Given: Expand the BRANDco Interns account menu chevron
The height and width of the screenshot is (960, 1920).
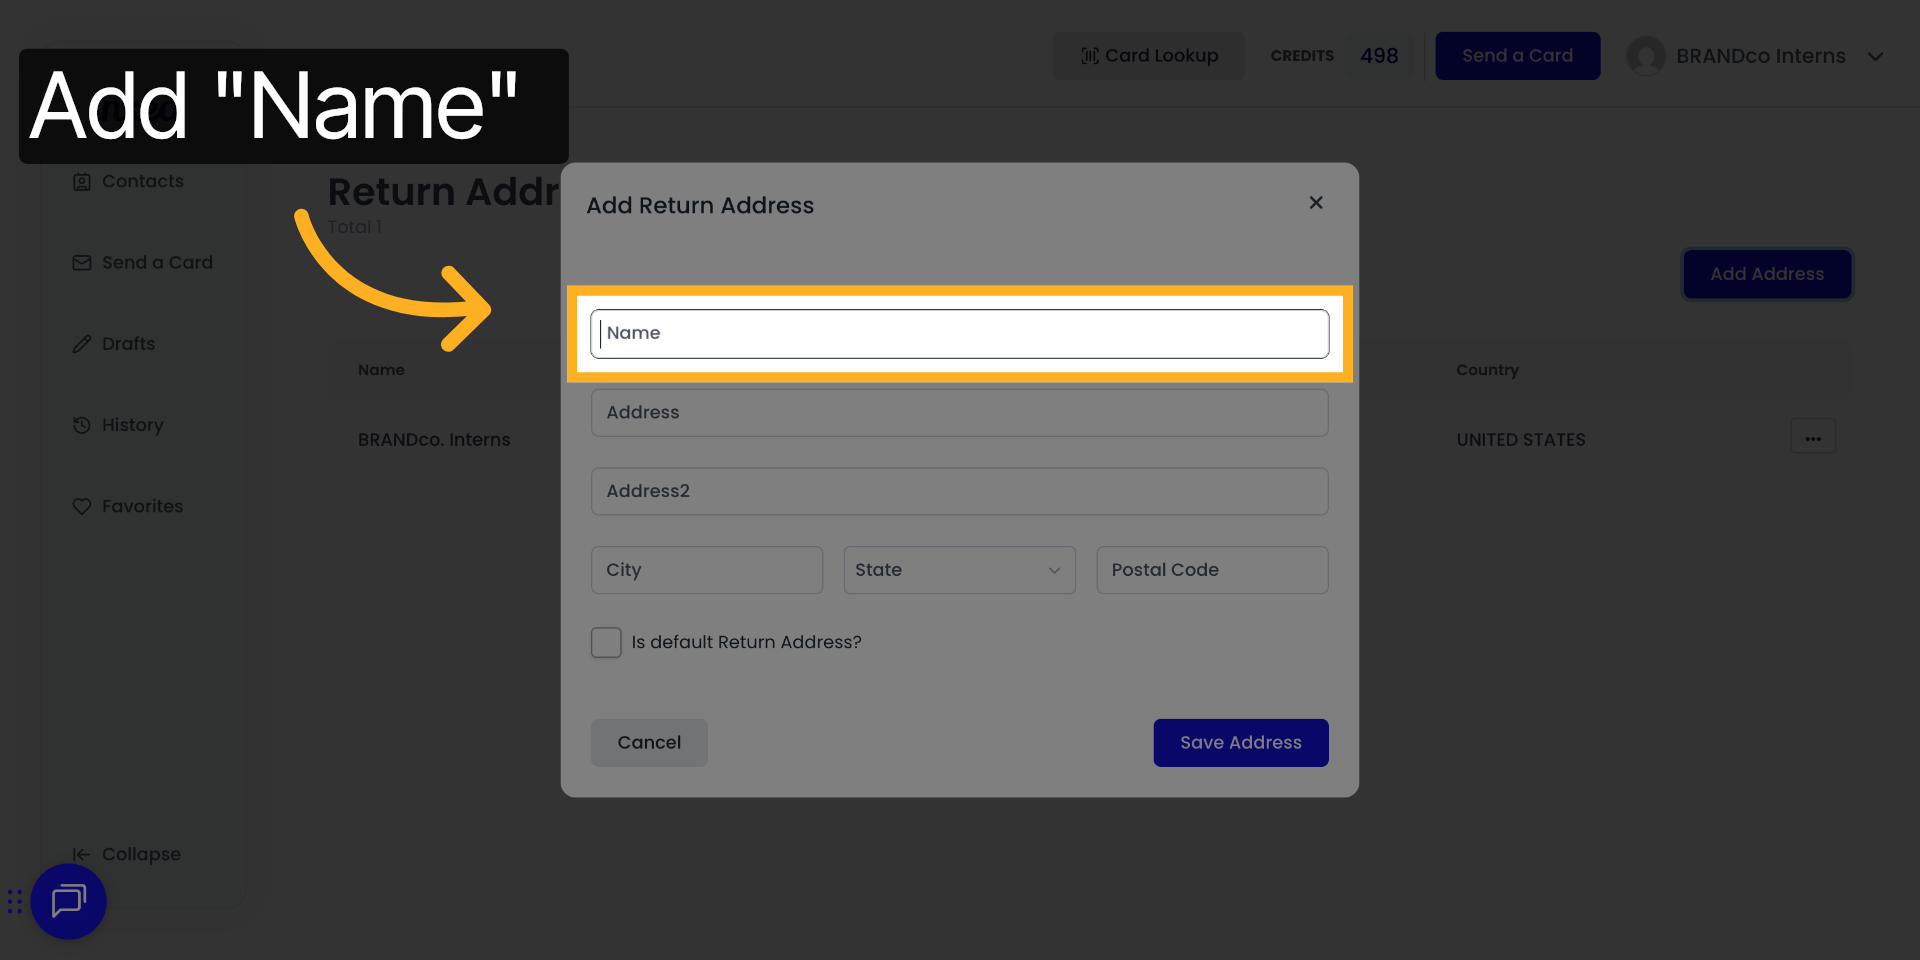Looking at the screenshot, I should point(1876,56).
